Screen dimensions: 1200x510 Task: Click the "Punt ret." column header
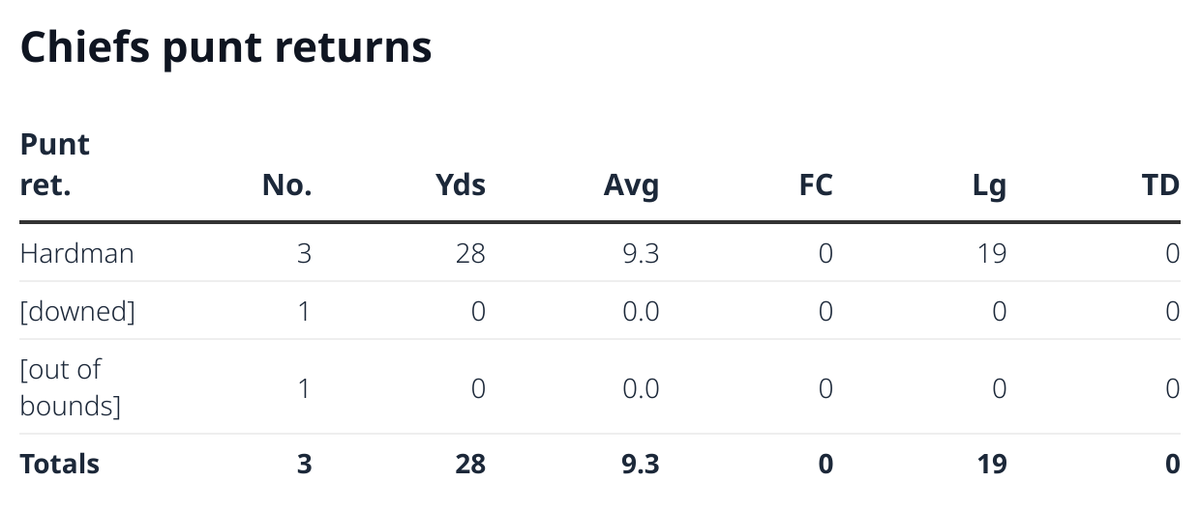point(55,165)
